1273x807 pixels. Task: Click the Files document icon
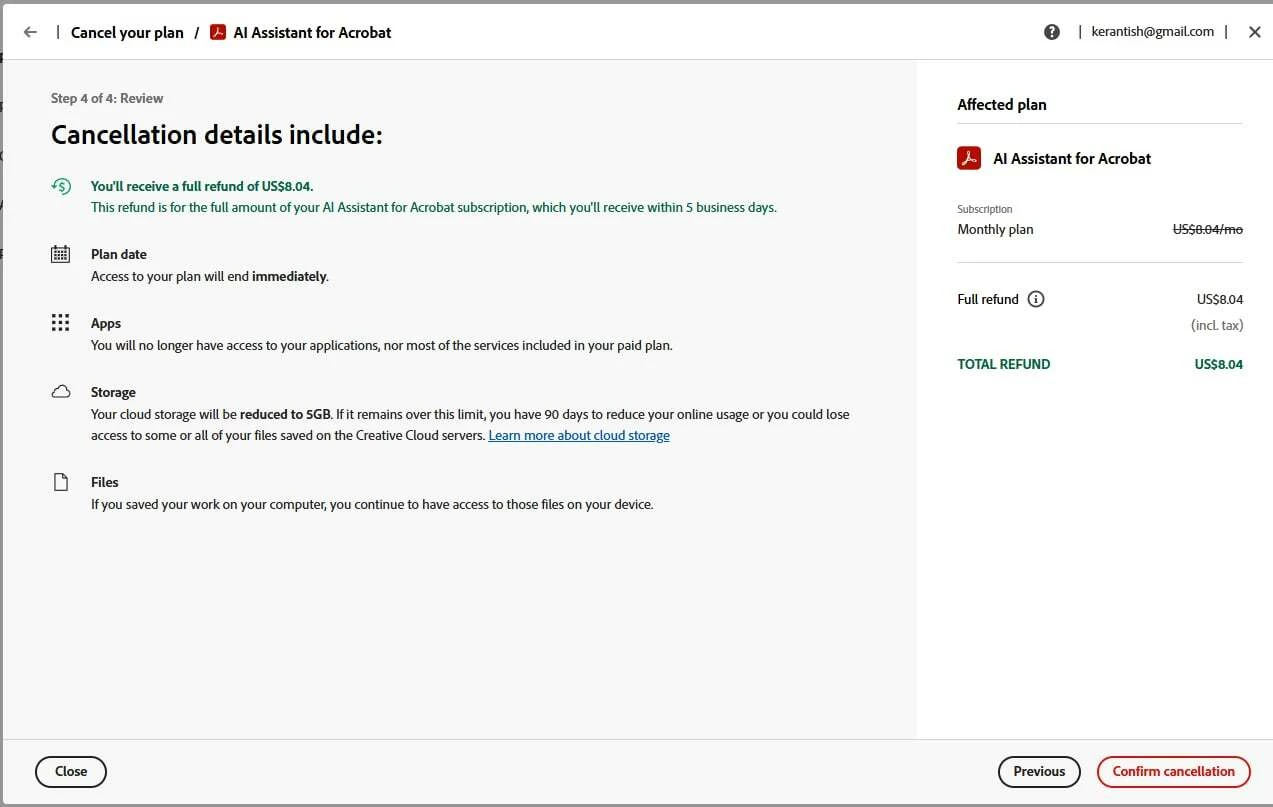(61, 482)
